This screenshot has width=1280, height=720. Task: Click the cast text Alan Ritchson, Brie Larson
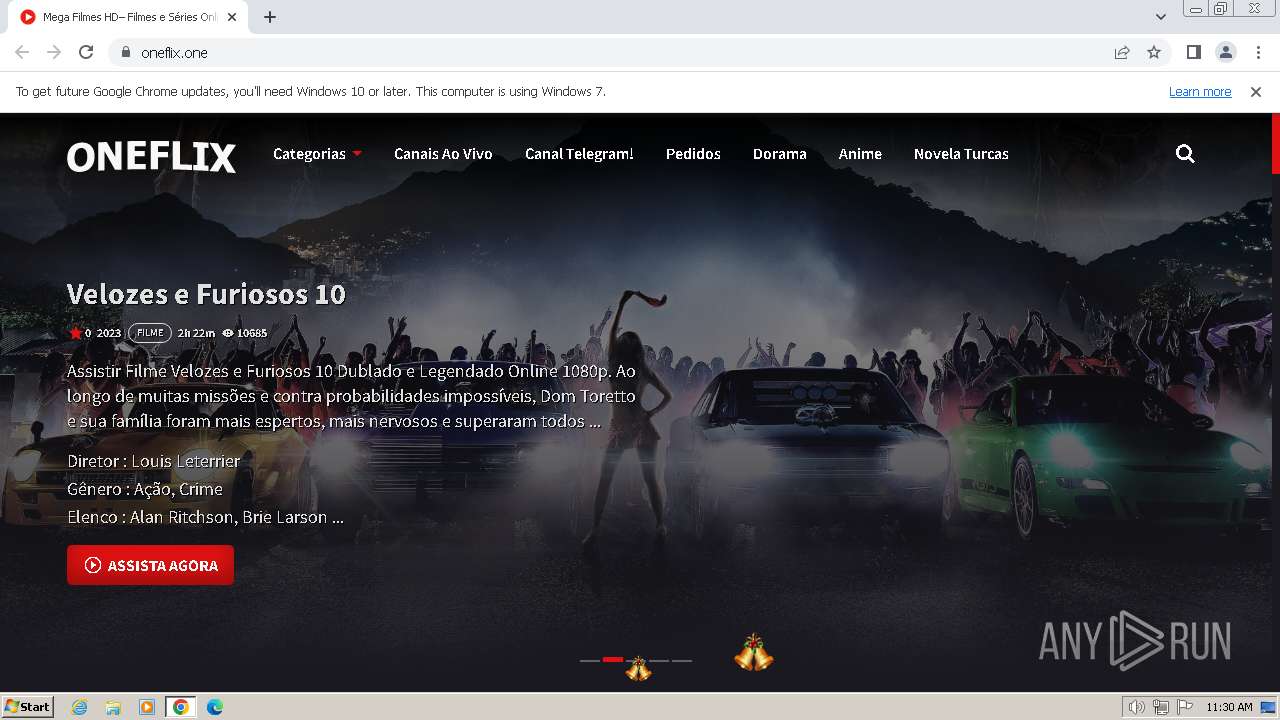coord(229,517)
